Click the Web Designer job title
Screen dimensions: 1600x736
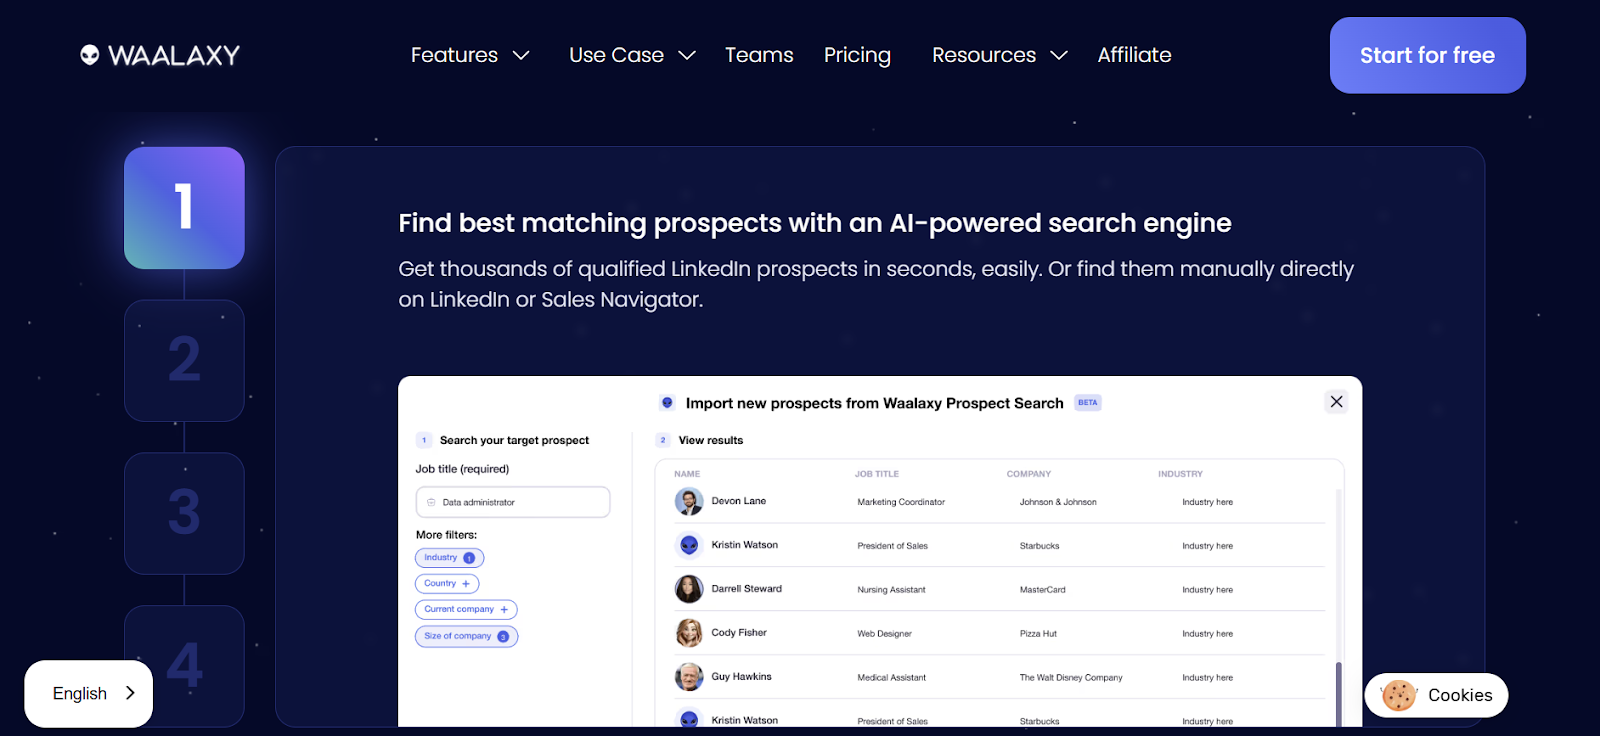point(884,634)
